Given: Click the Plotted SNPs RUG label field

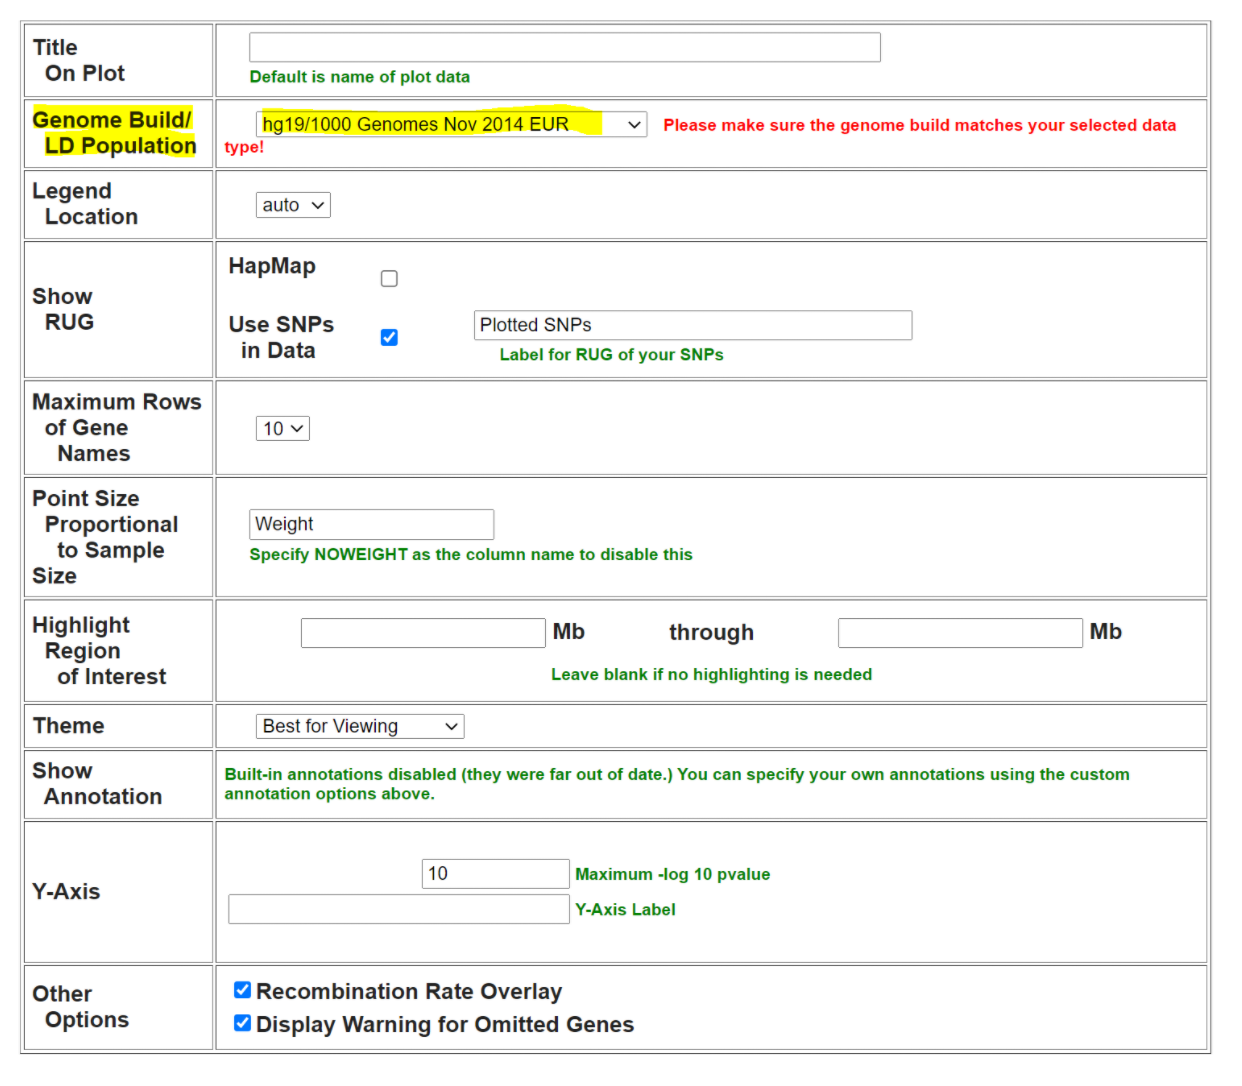Looking at the screenshot, I should (x=692, y=325).
